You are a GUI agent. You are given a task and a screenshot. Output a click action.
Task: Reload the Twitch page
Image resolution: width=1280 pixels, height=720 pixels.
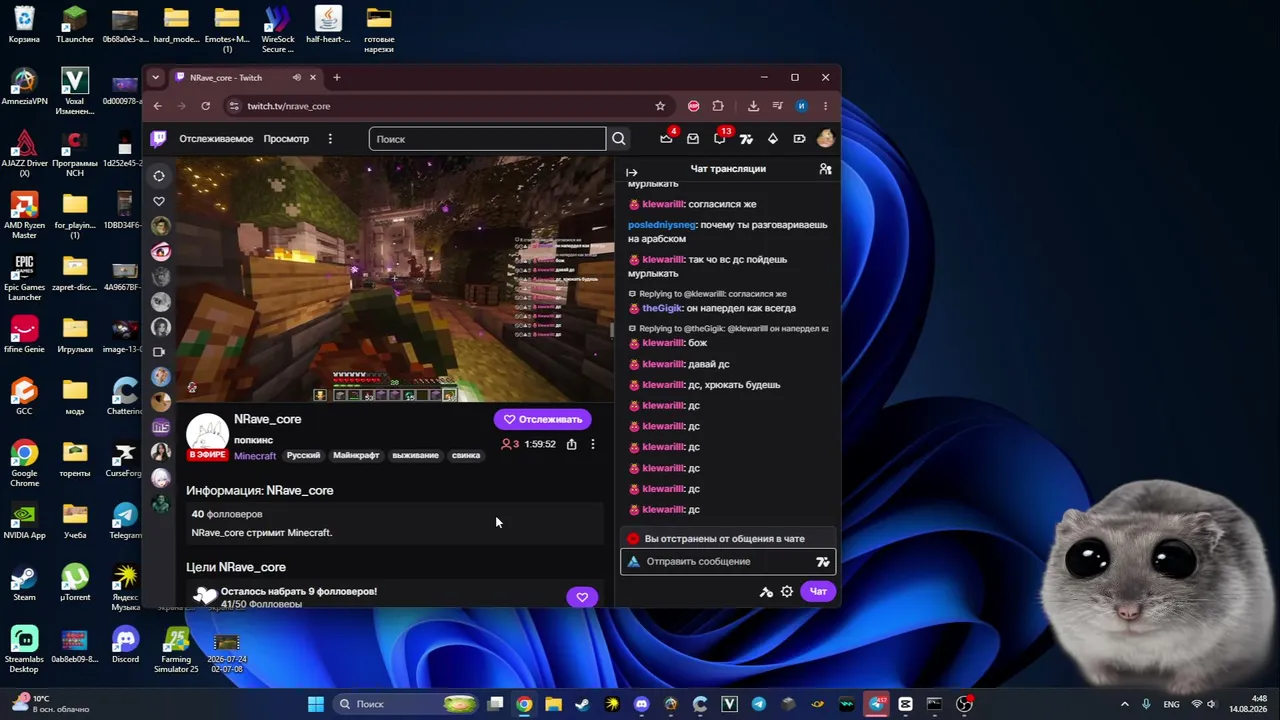click(x=205, y=106)
